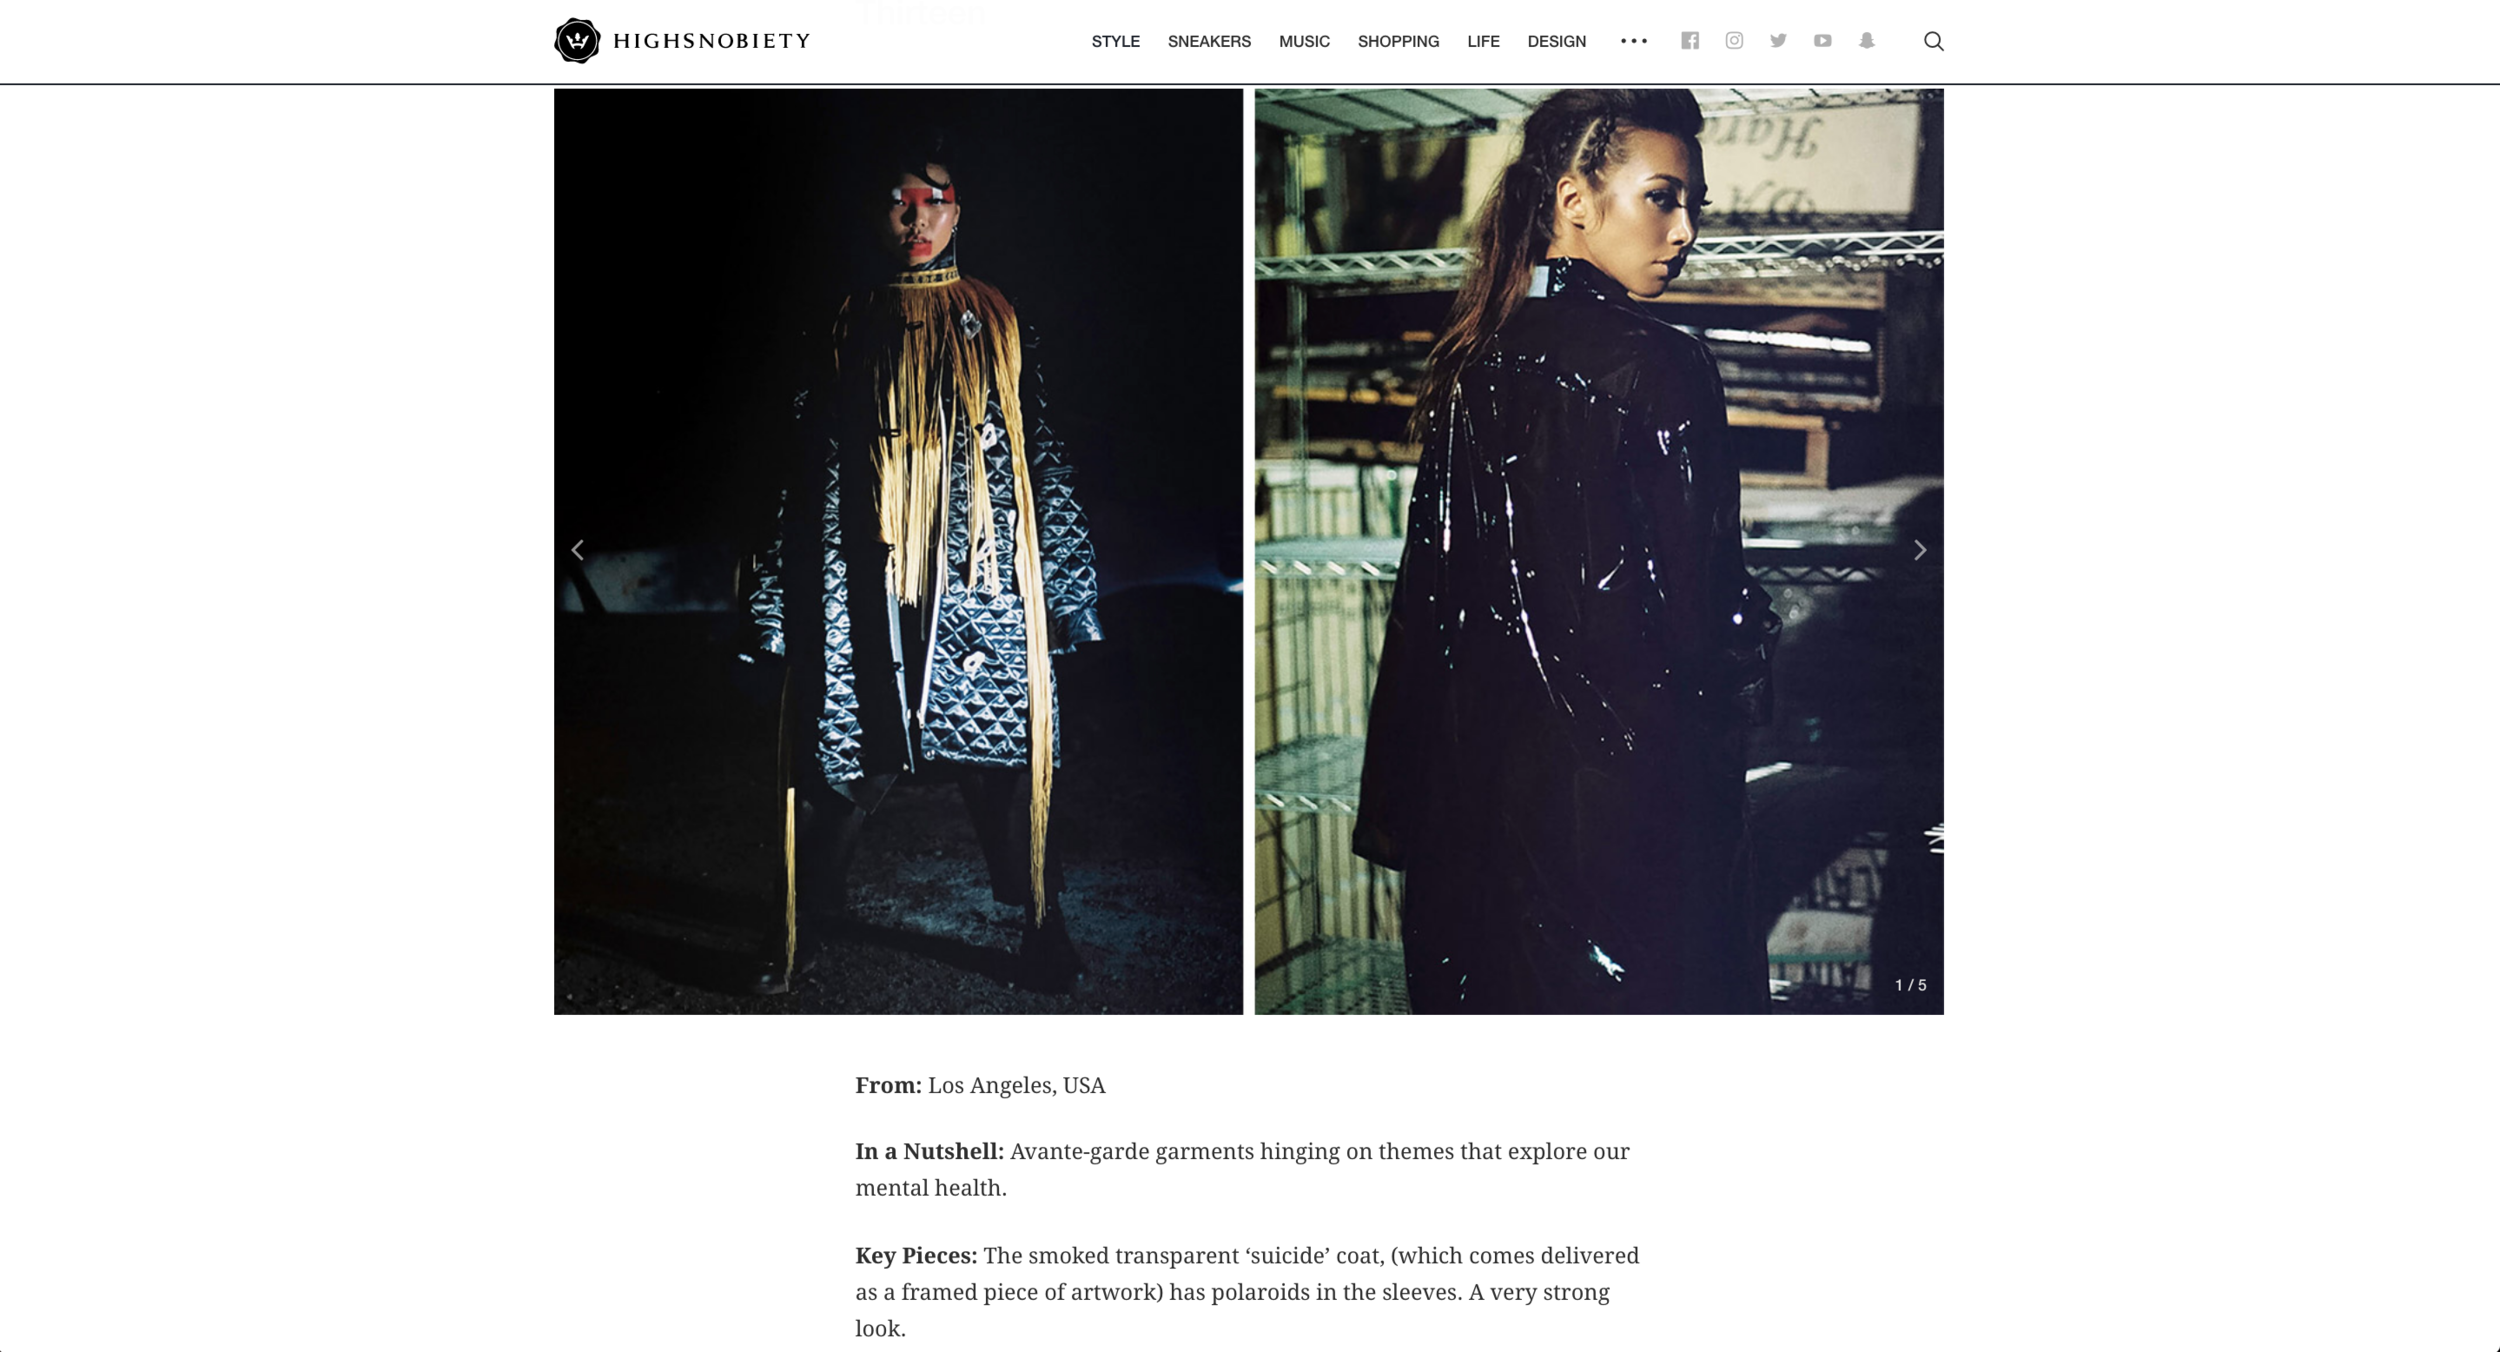Click the Highsnobiety crown logo icon

pos(577,41)
